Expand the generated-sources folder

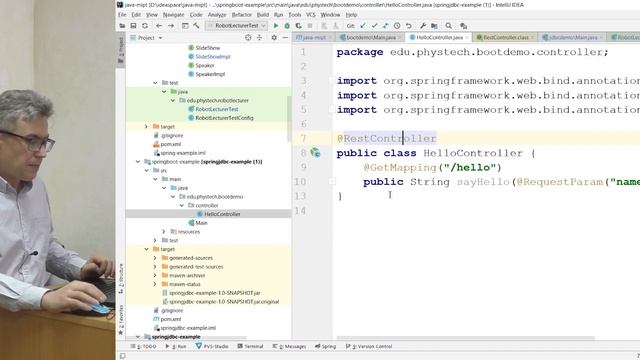point(155,258)
